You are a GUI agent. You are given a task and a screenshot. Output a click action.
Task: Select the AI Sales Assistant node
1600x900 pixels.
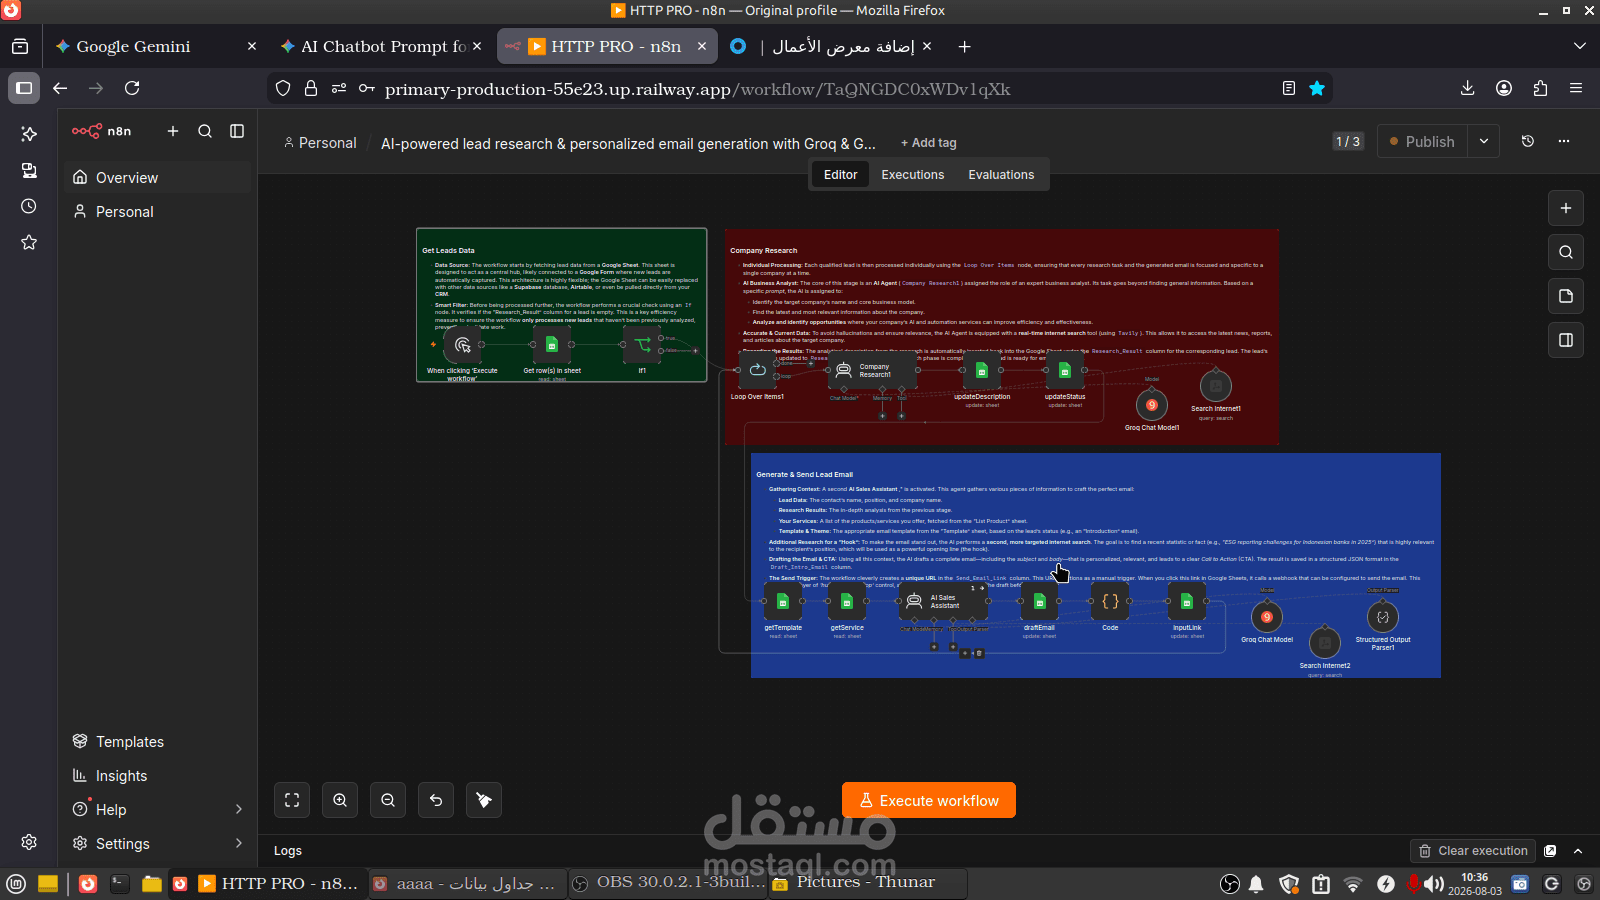click(x=943, y=601)
